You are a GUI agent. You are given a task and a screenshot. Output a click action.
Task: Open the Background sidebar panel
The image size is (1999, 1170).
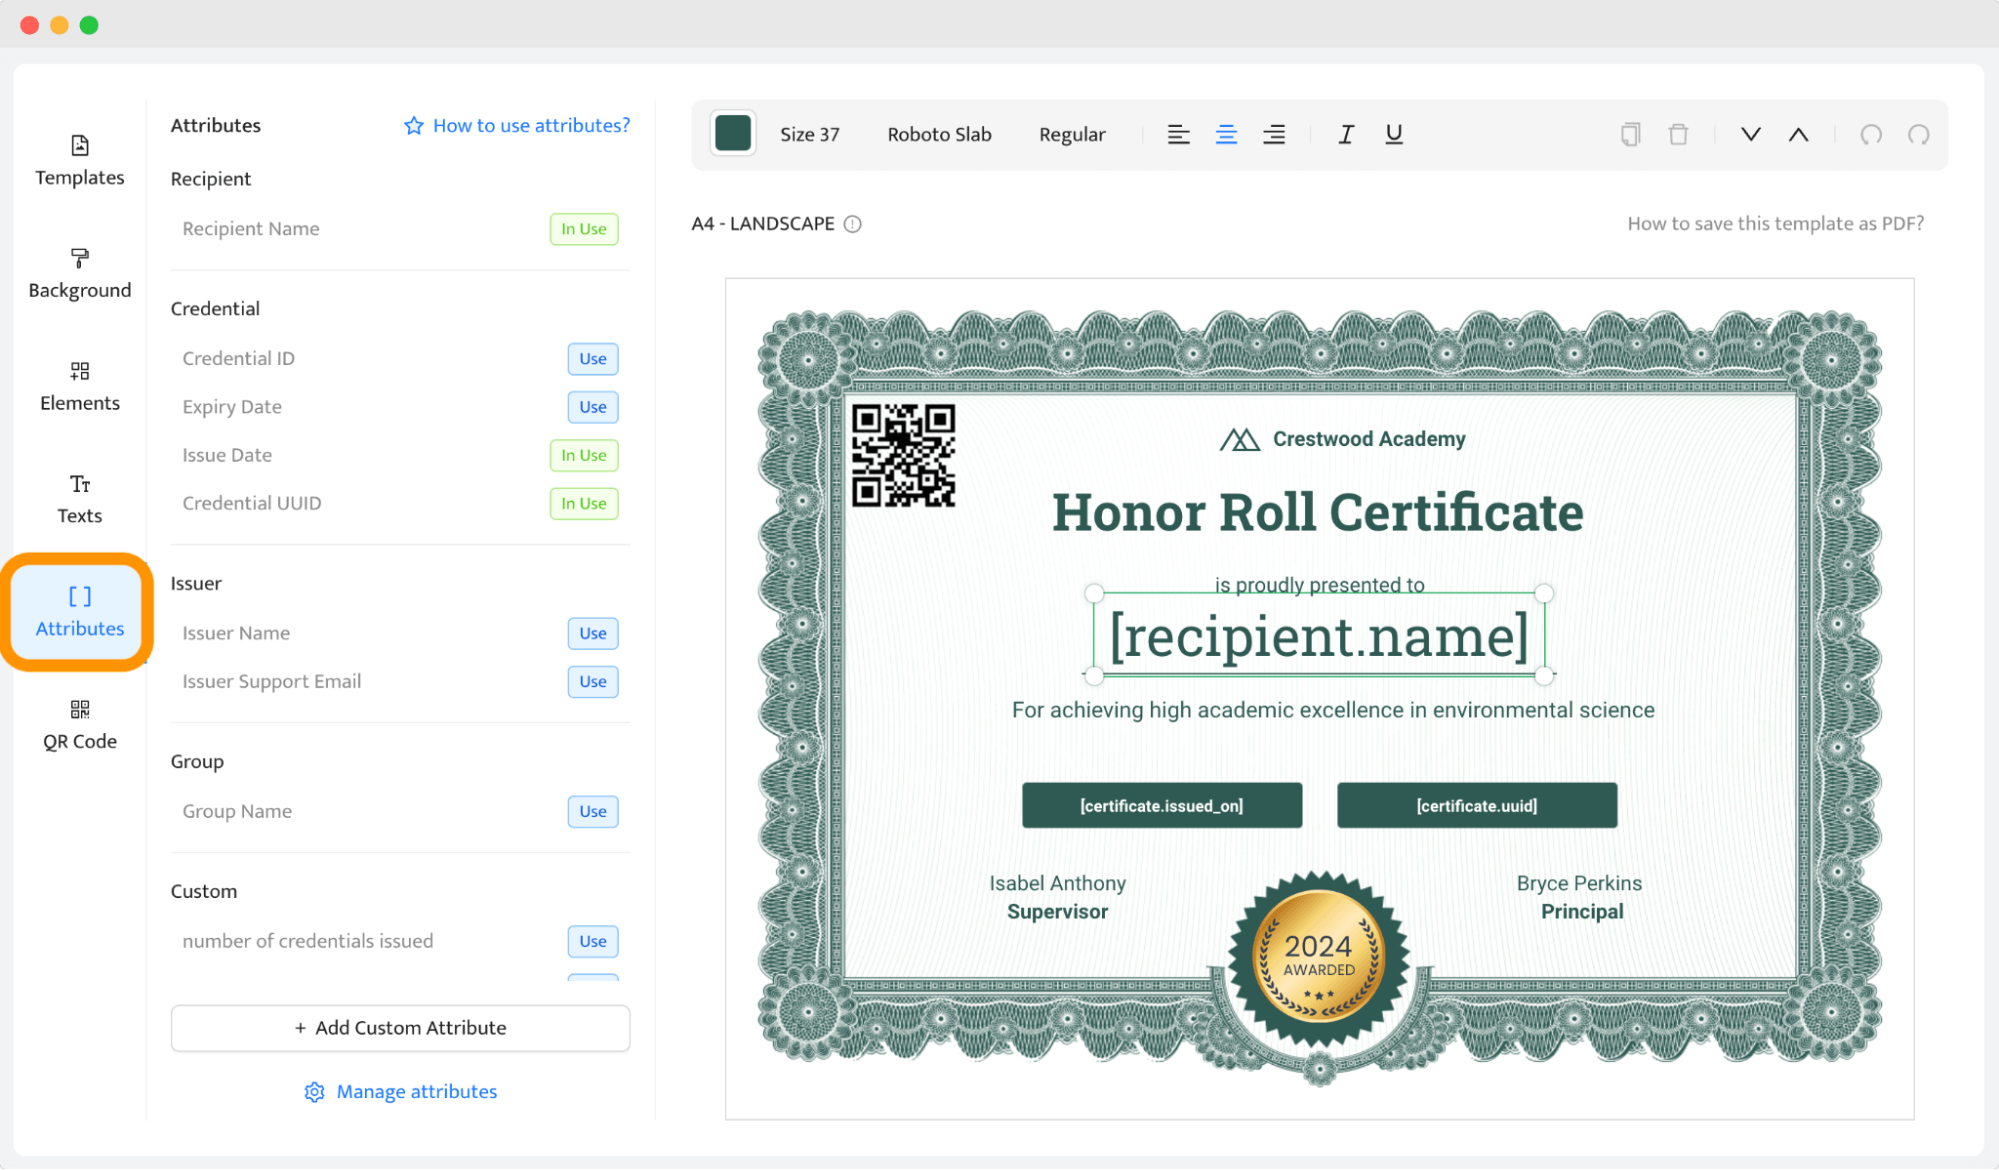point(80,273)
